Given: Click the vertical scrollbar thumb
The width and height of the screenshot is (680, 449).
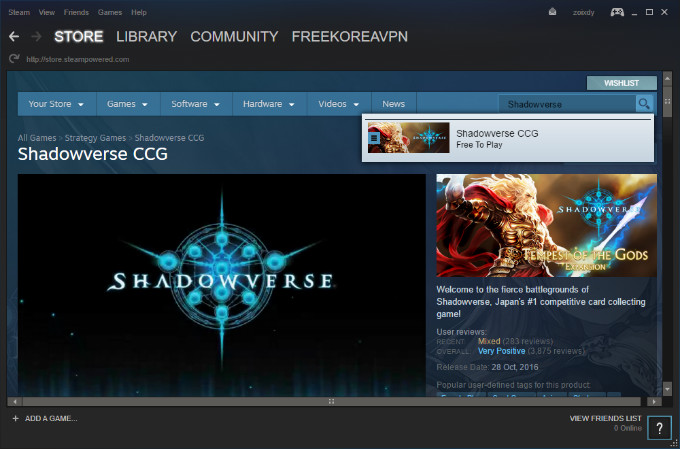Looking at the screenshot, I should [x=667, y=100].
